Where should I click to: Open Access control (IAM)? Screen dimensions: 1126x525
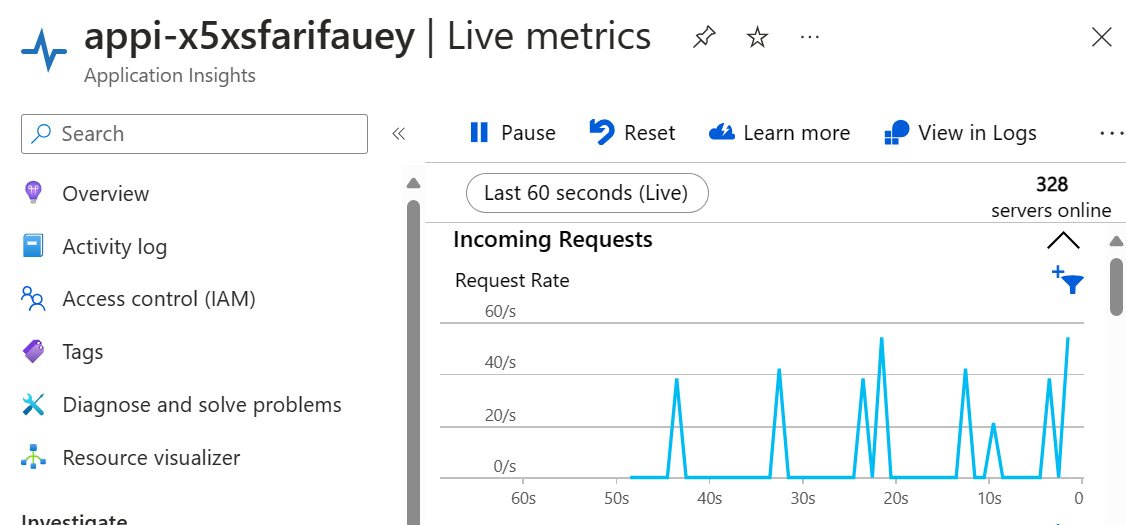(x=159, y=299)
